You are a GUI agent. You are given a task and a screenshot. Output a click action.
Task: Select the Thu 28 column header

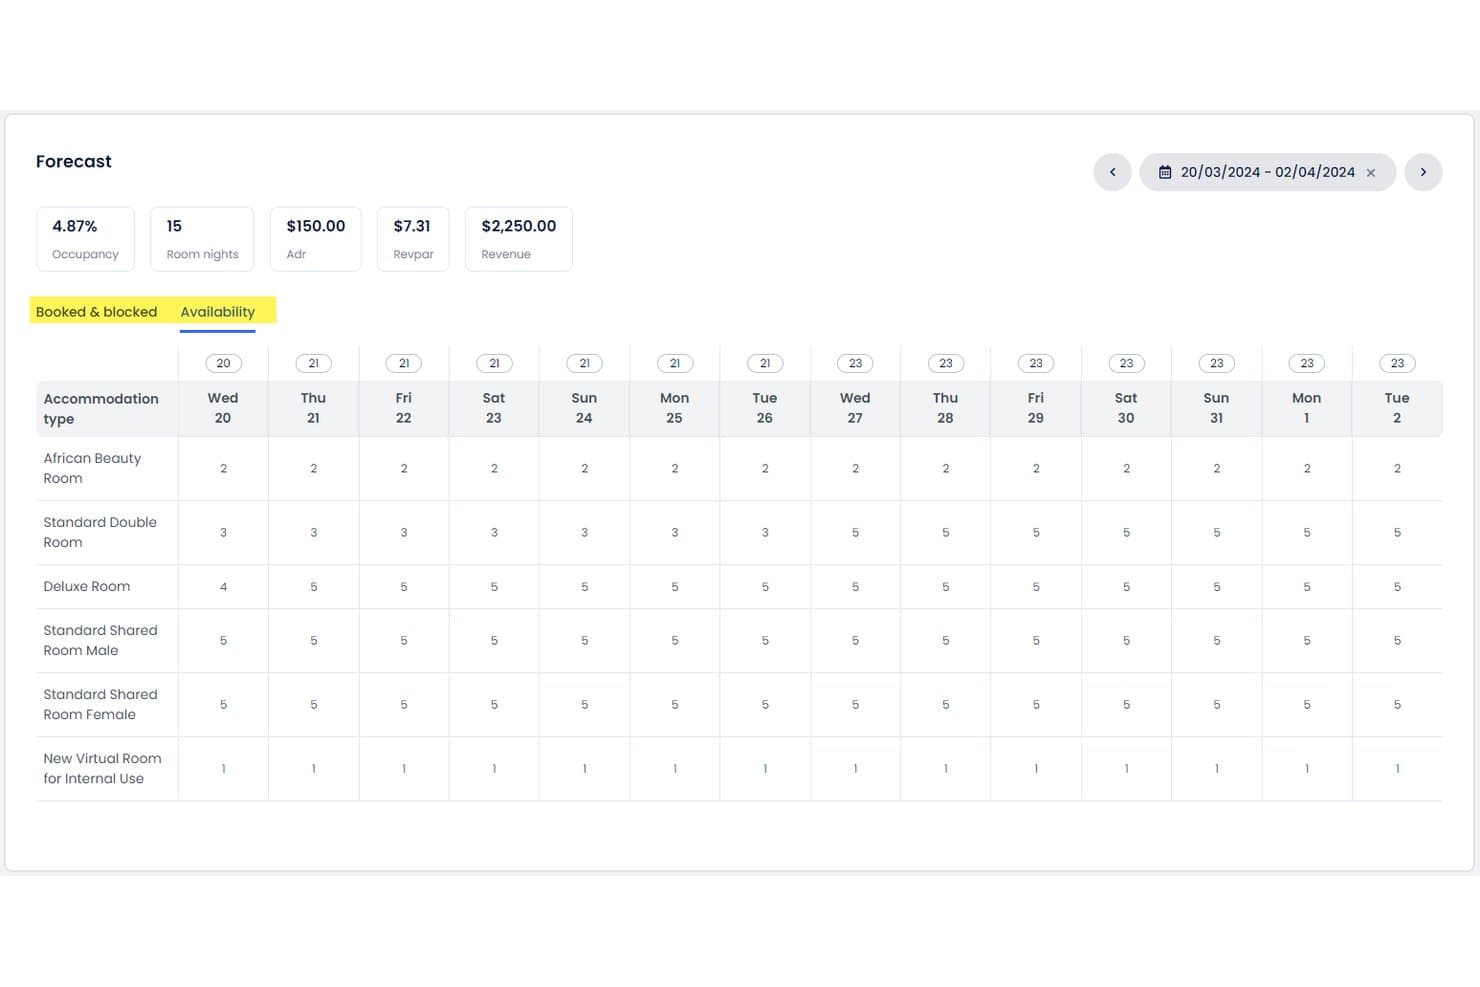[945, 408]
